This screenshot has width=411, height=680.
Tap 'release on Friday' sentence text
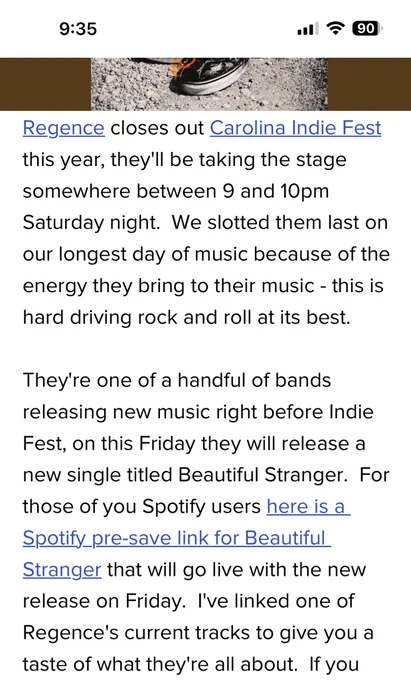pyautogui.click(x=104, y=601)
